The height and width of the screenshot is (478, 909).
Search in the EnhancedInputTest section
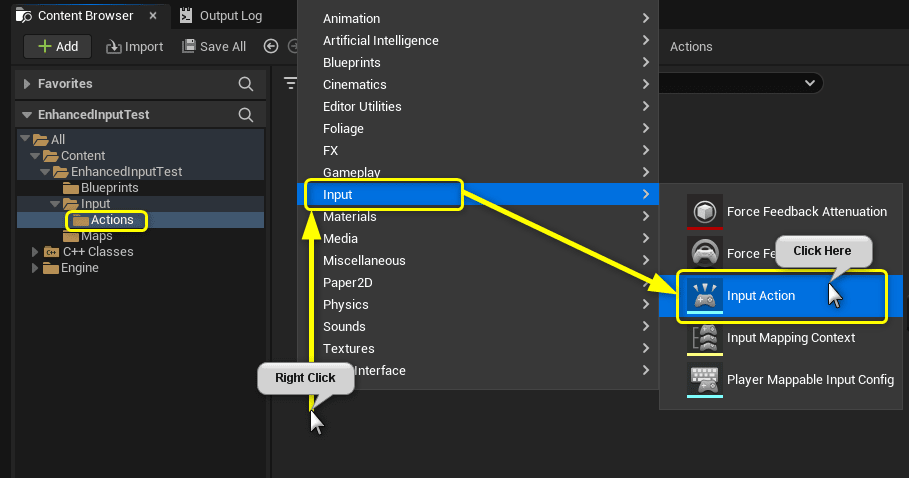(x=246, y=115)
